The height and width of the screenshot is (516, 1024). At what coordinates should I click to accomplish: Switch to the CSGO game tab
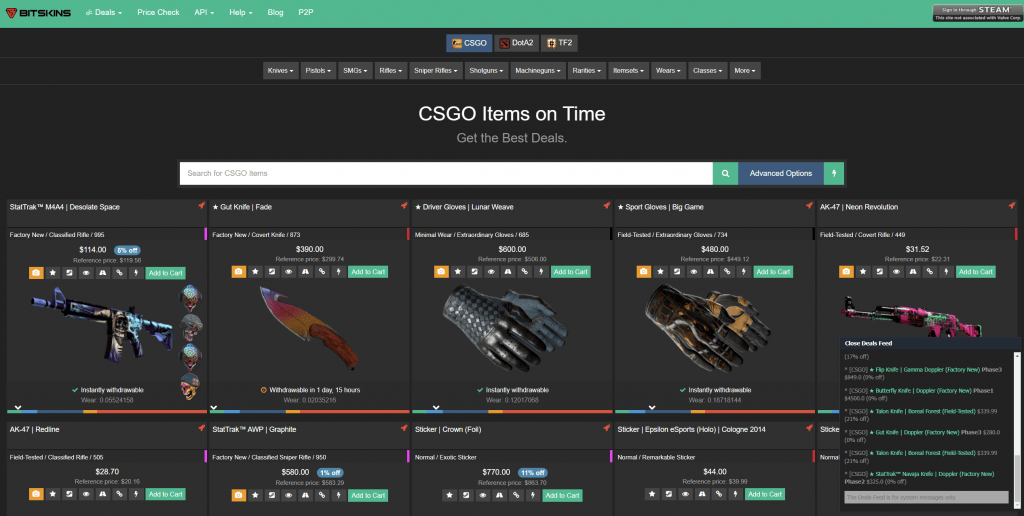[x=469, y=43]
